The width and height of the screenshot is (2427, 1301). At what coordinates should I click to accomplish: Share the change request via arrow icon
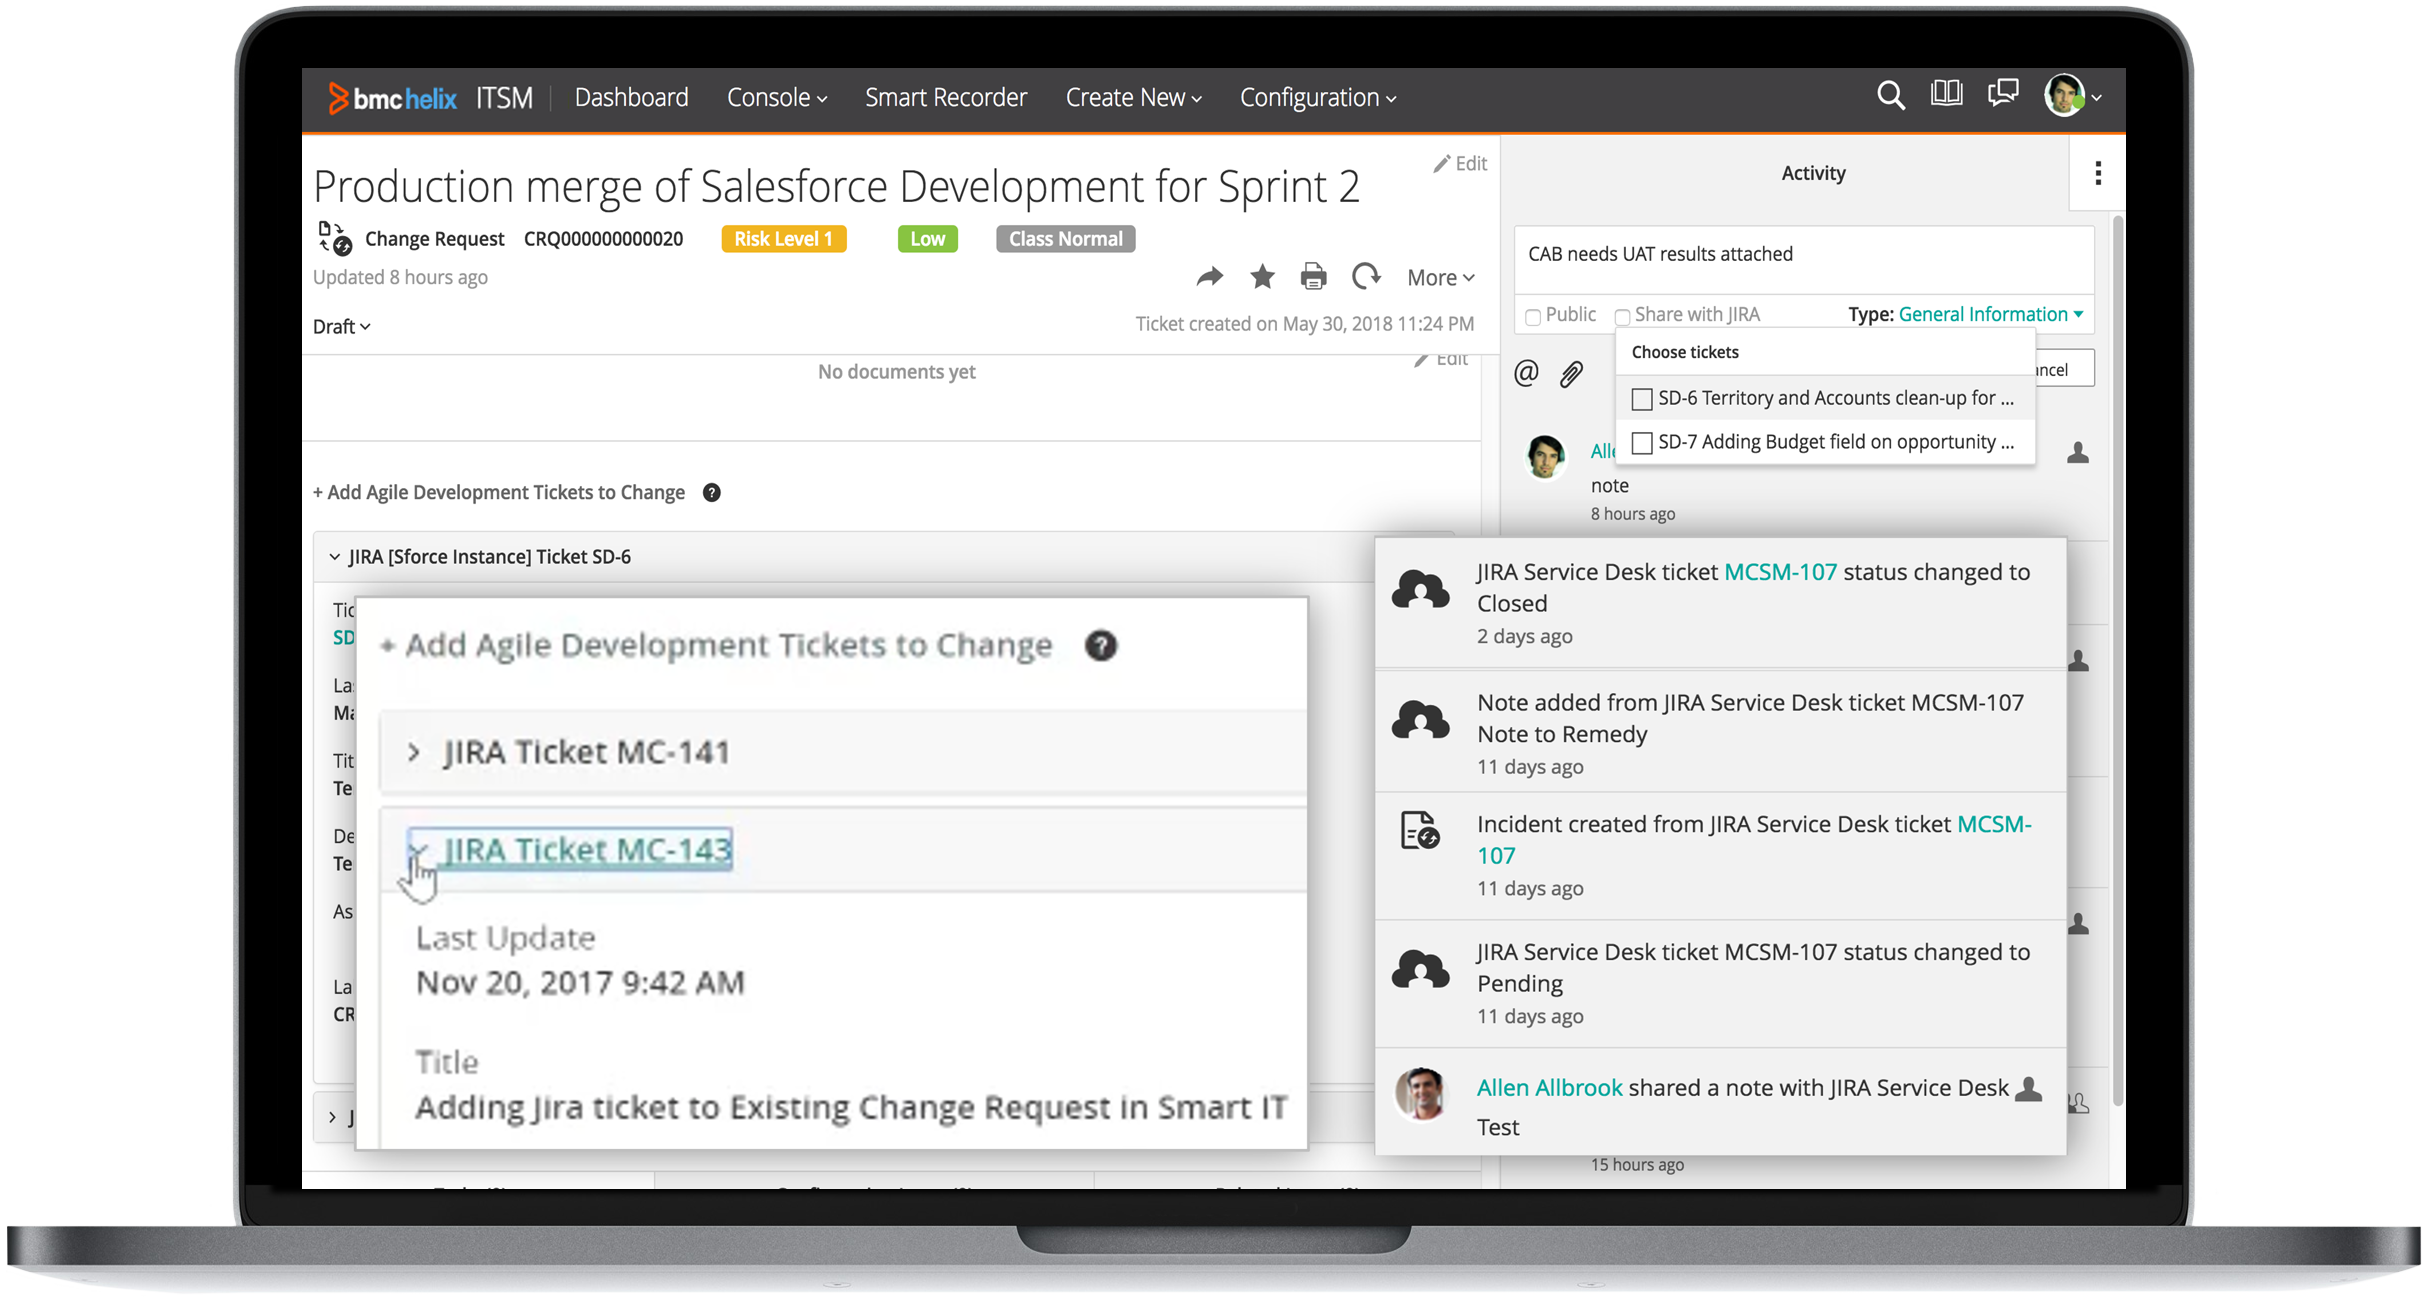(x=1210, y=276)
